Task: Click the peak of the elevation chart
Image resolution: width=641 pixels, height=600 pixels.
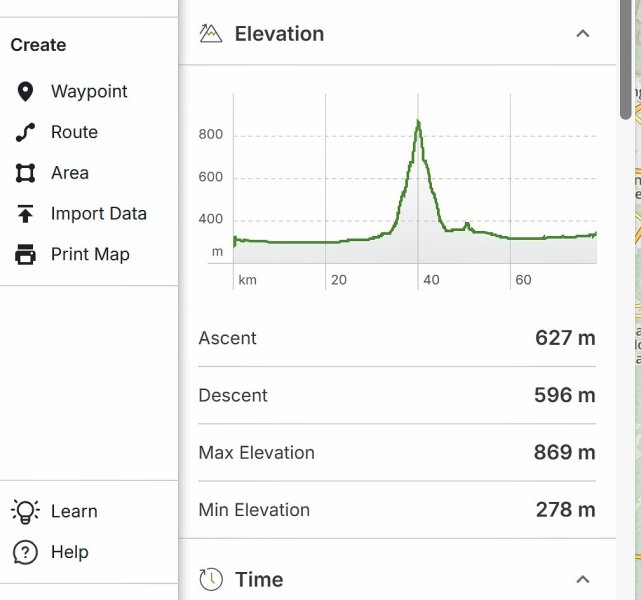Action: pyautogui.click(x=418, y=123)
